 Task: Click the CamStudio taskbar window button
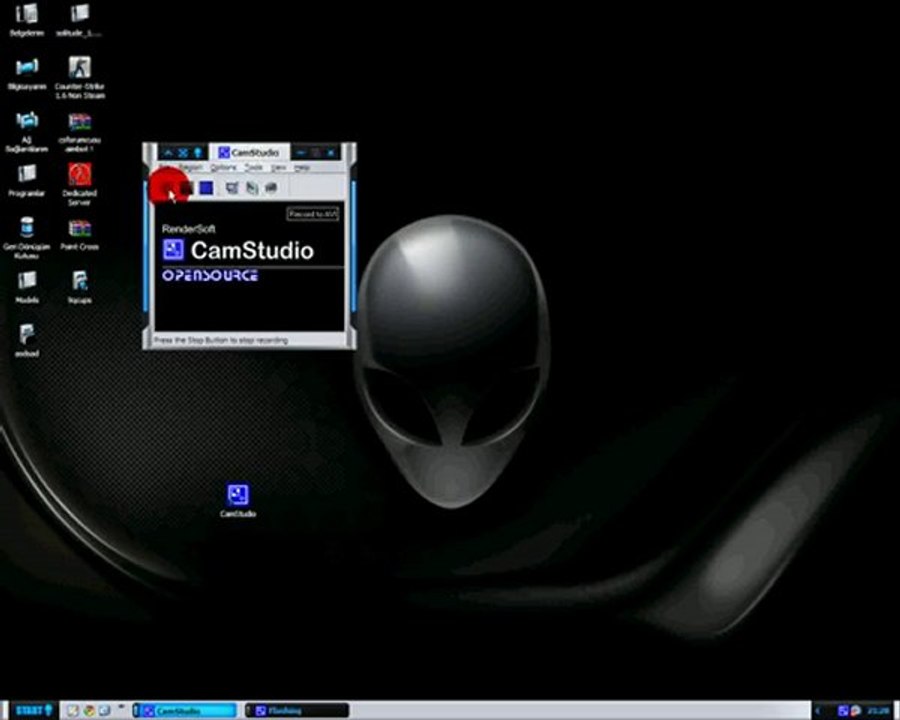(186, 710)
